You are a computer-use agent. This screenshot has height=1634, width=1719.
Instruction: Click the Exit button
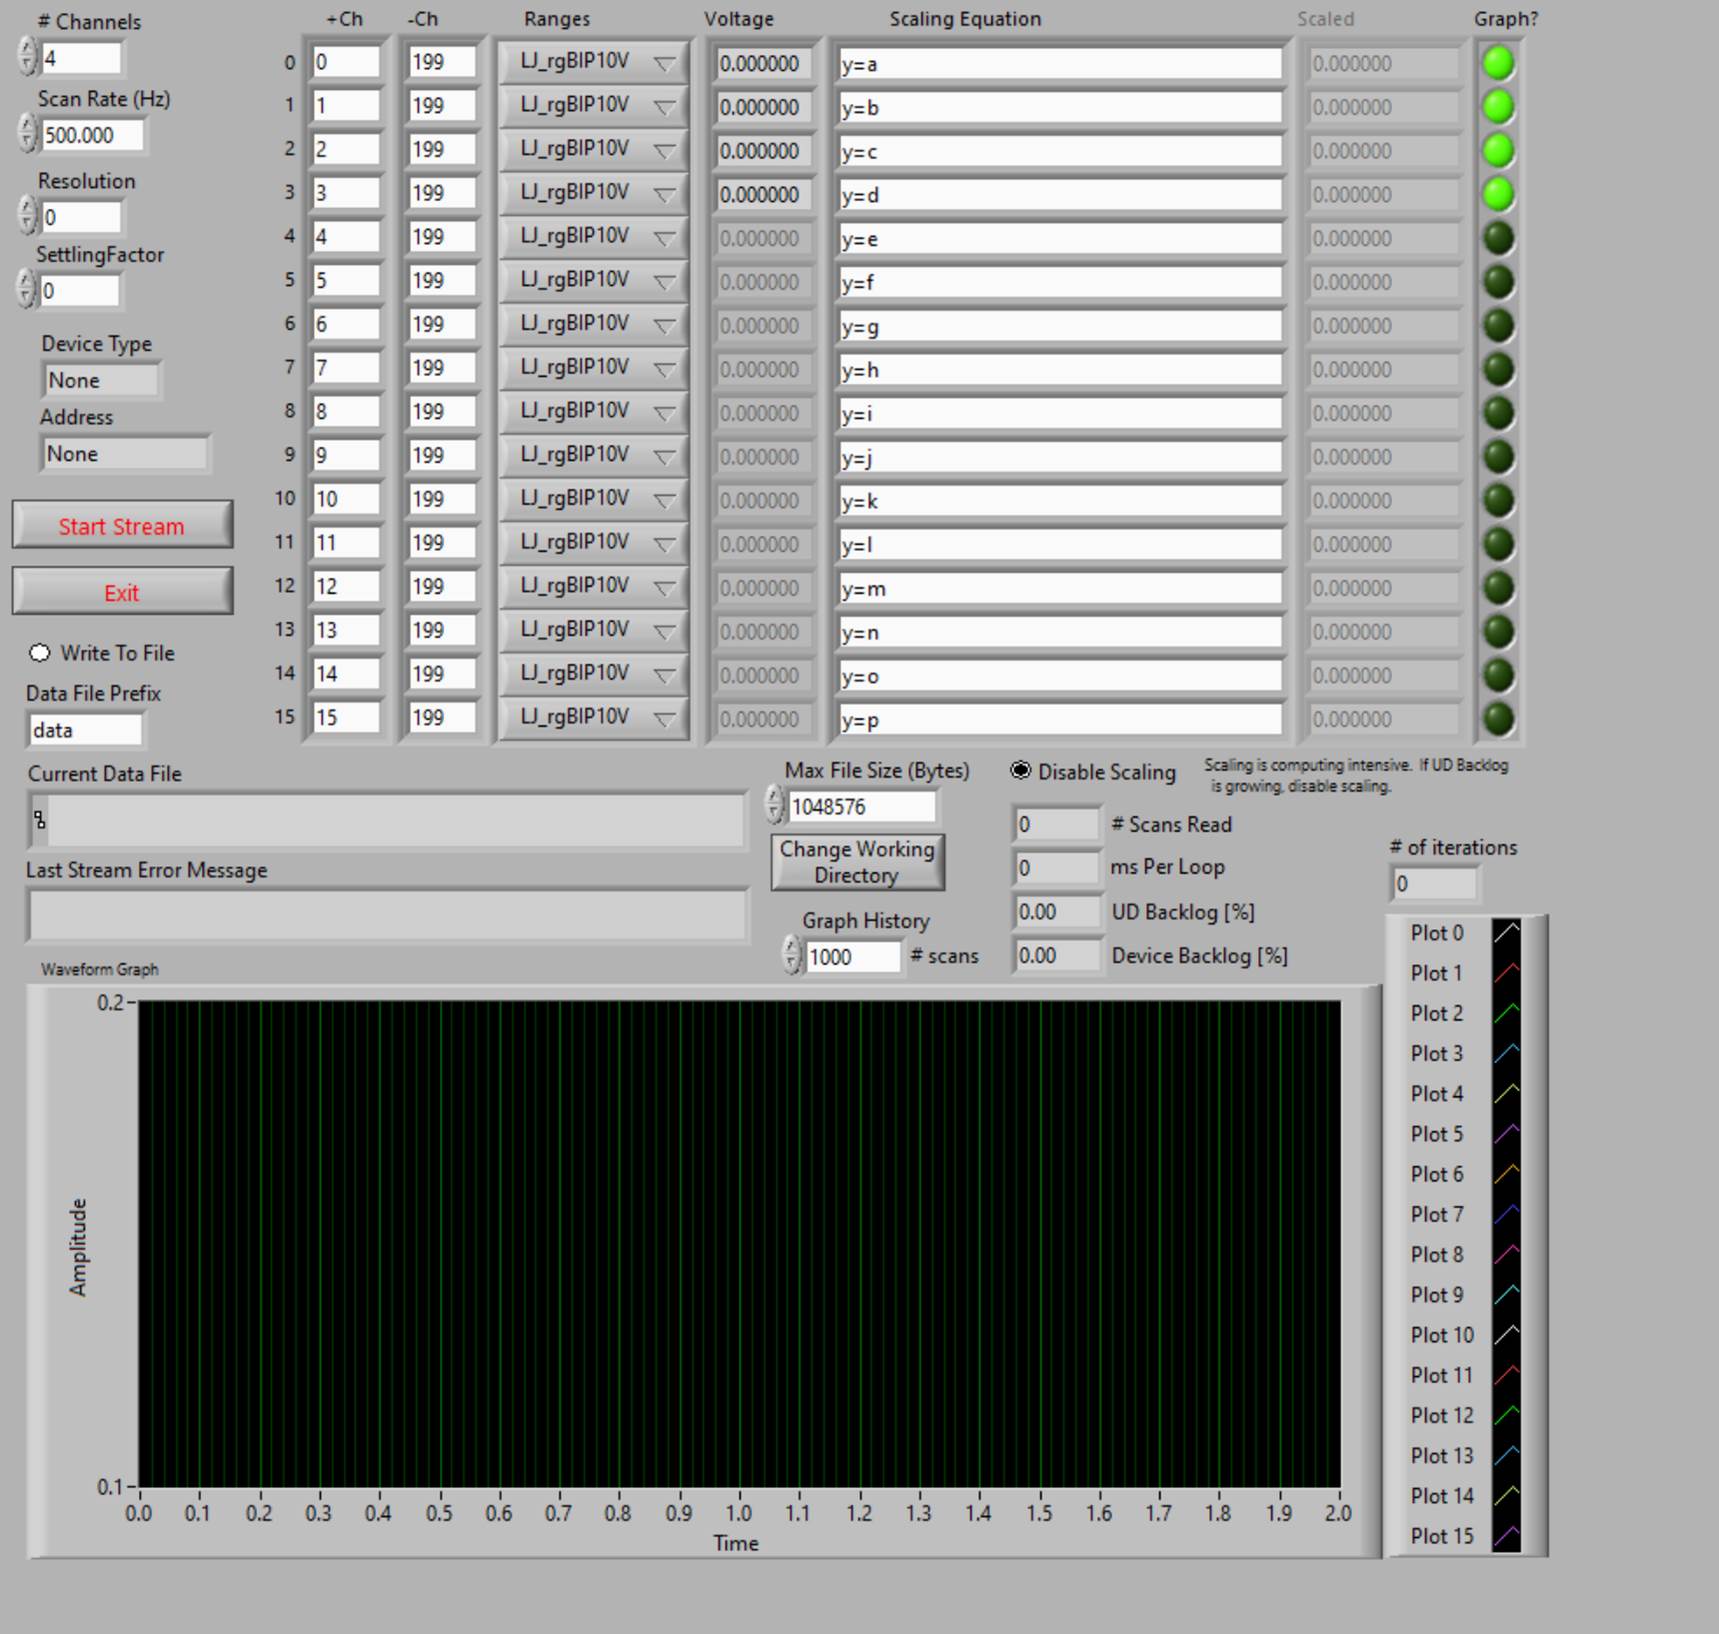[x=122, y=592]
